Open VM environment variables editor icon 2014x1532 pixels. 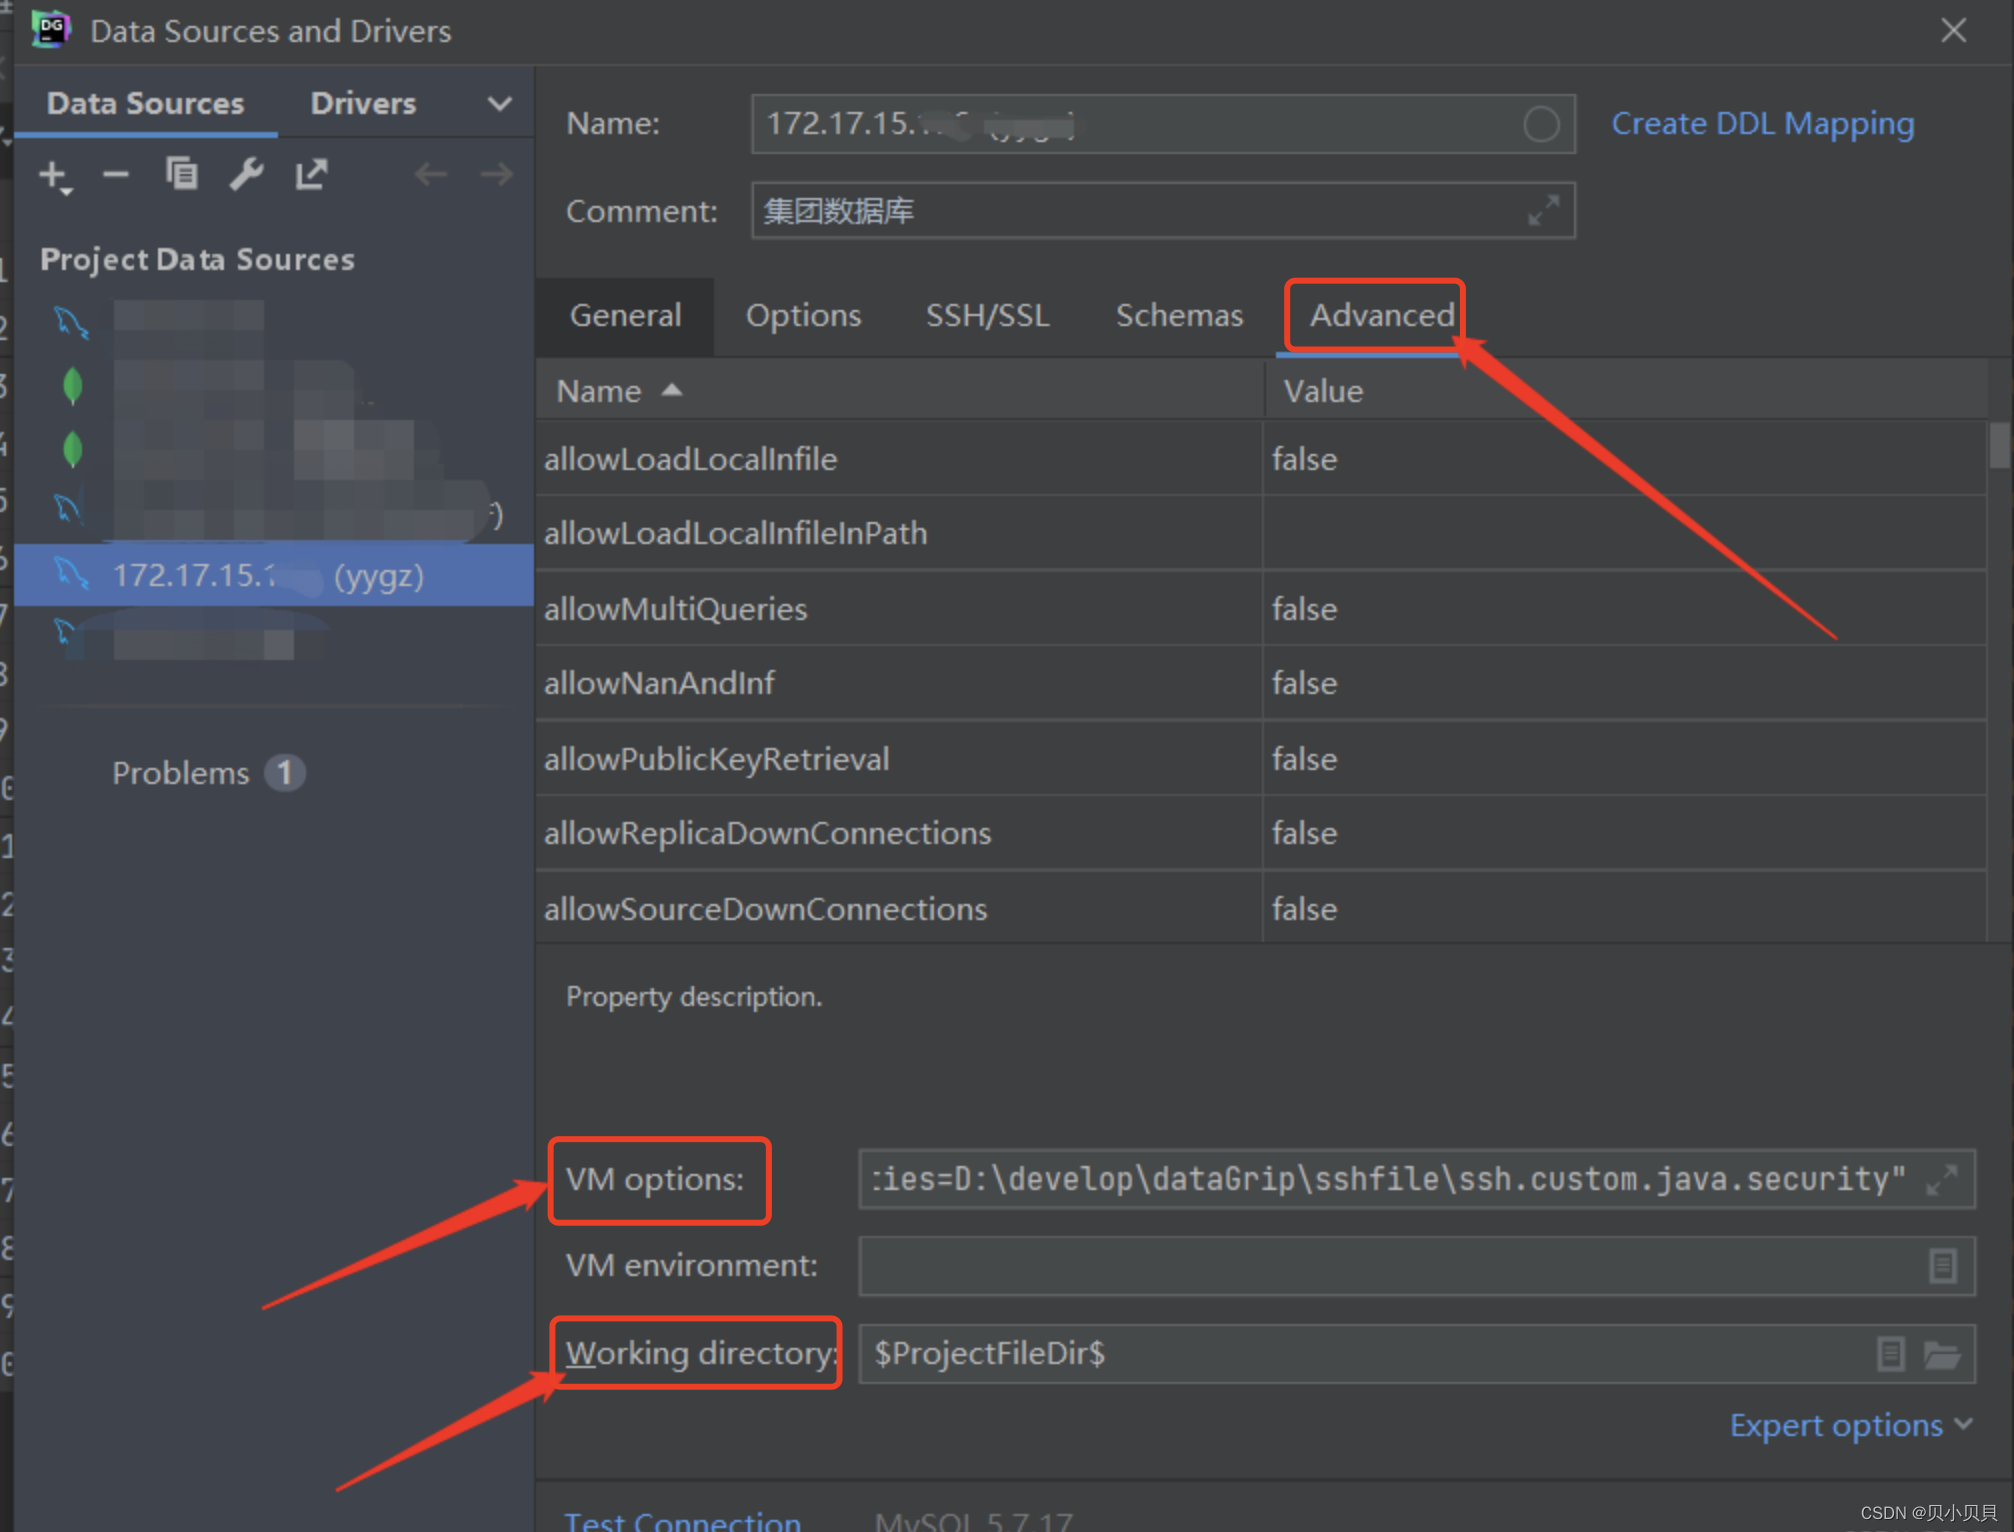1941,1266
